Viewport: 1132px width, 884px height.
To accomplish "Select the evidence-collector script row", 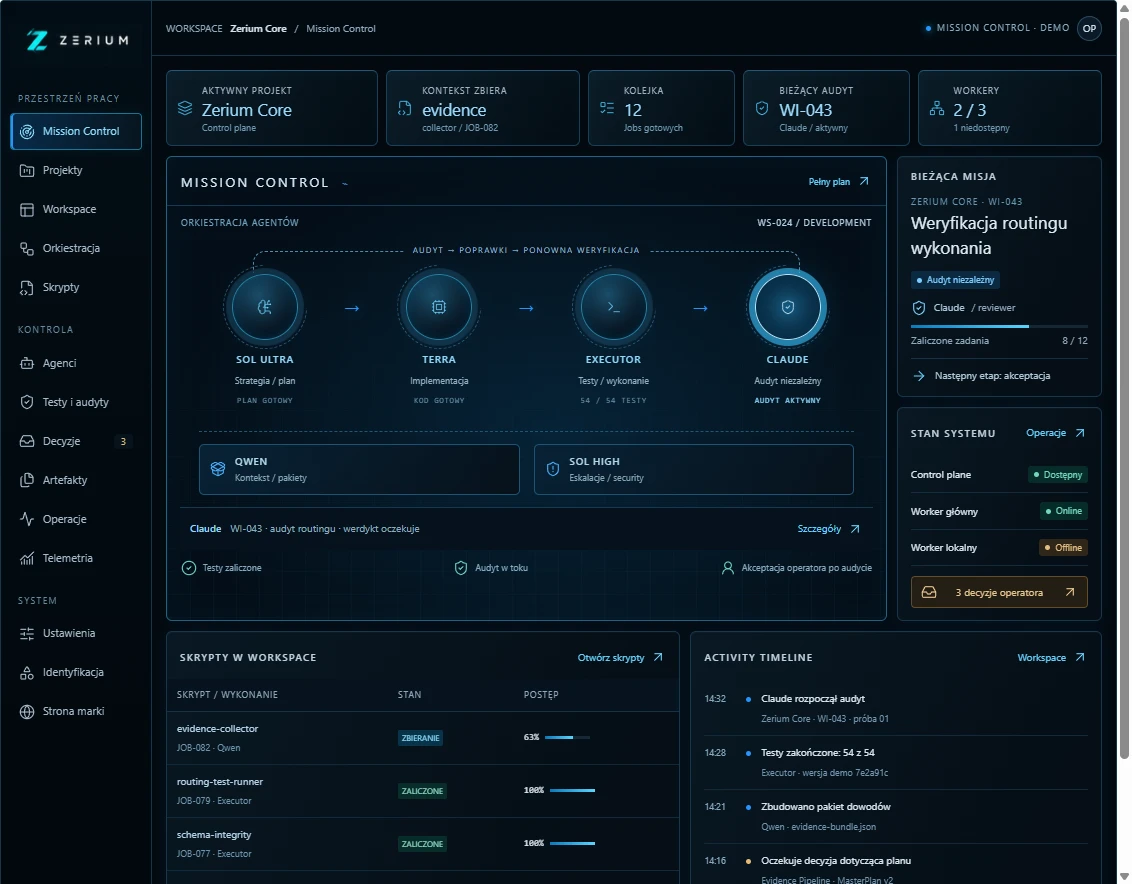I will click(x=423, y=738).
